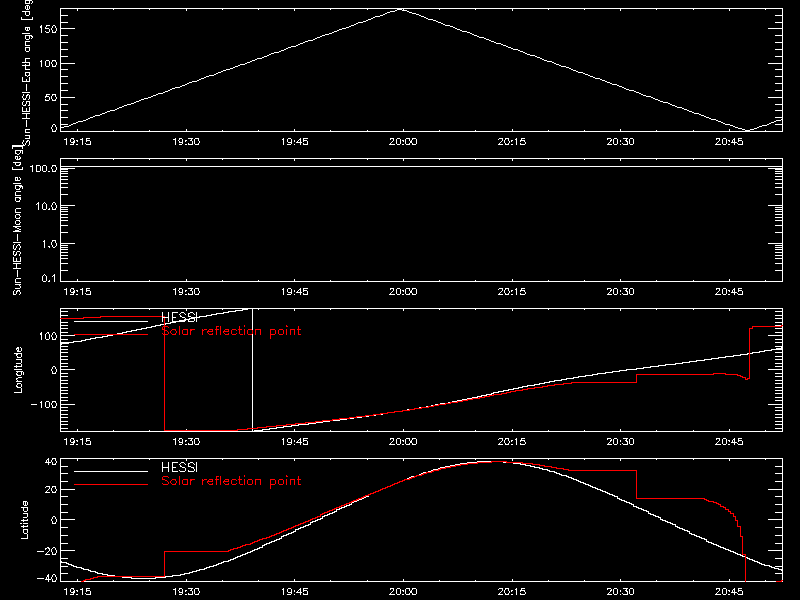The image size is (800, 600).
Task: Click the 20 tick in the Latitude plot
Action: click(52, 490)
